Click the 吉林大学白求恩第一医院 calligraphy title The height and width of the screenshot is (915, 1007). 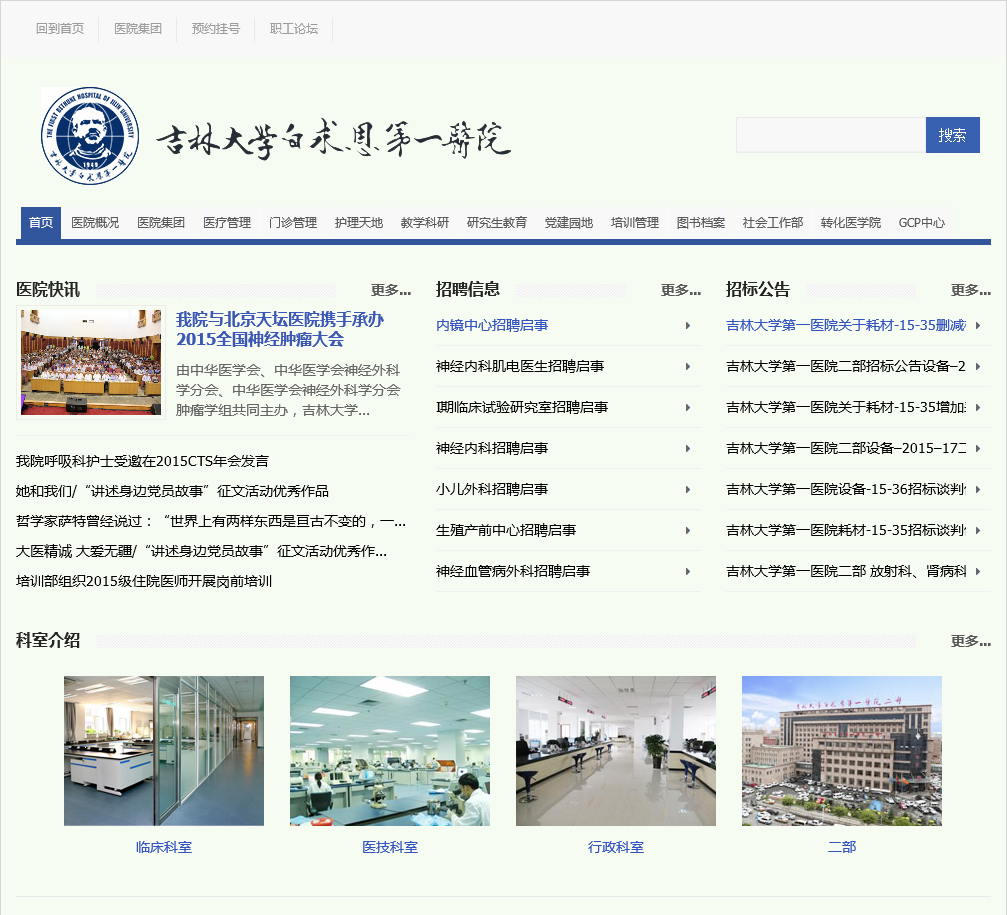[x=333, y=139]
